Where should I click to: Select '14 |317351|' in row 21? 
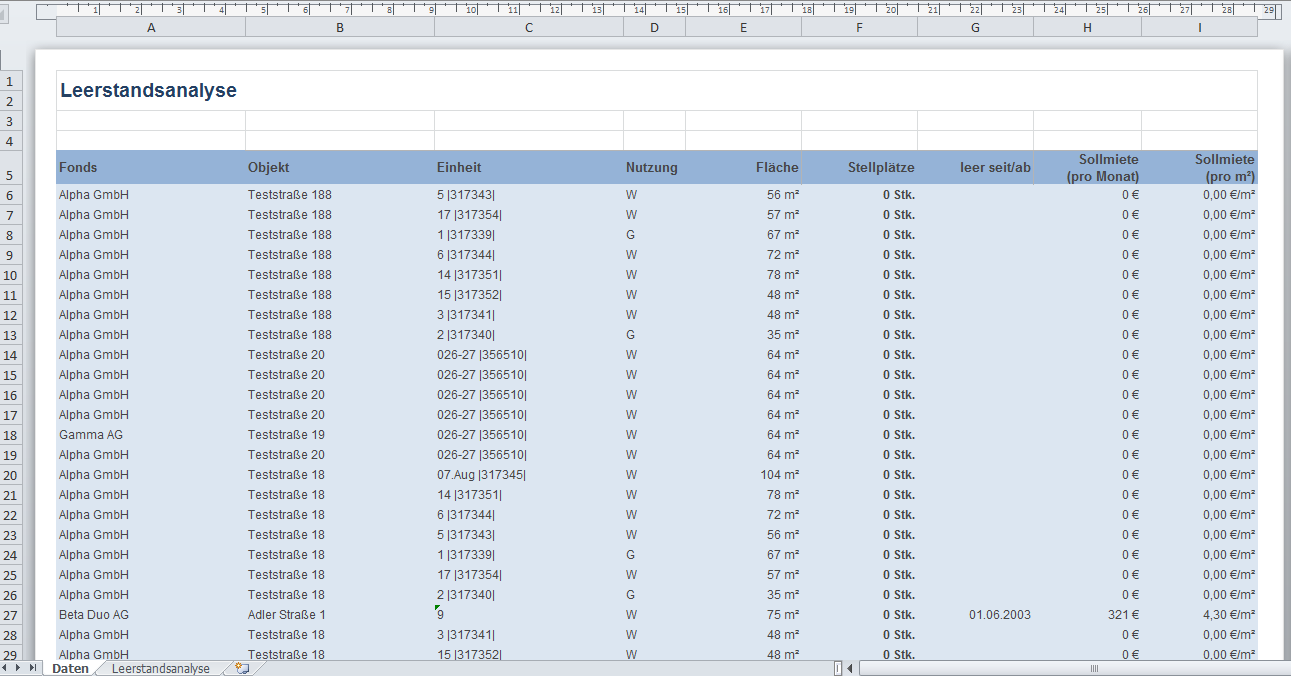(529, 495)
